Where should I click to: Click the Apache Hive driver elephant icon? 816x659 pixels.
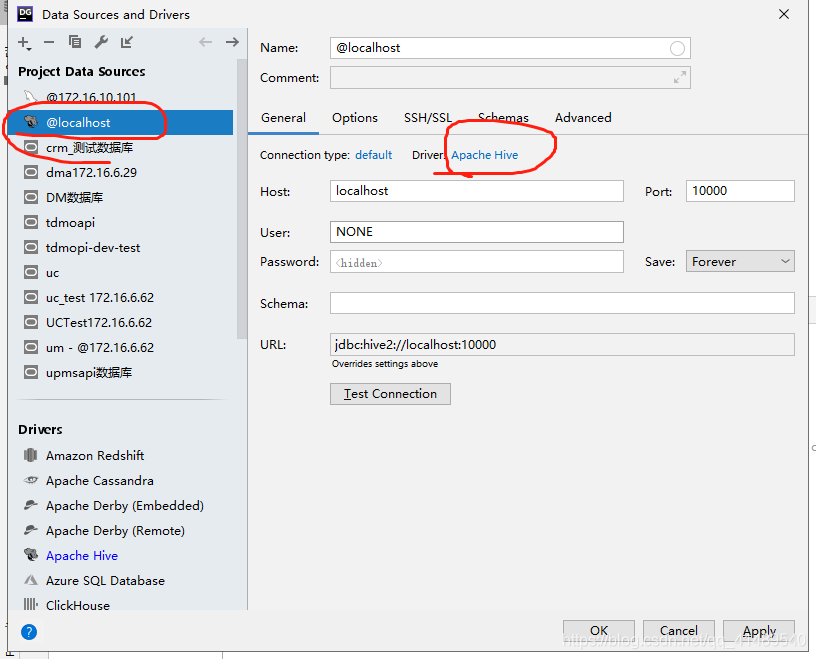[x=31, y=555]
